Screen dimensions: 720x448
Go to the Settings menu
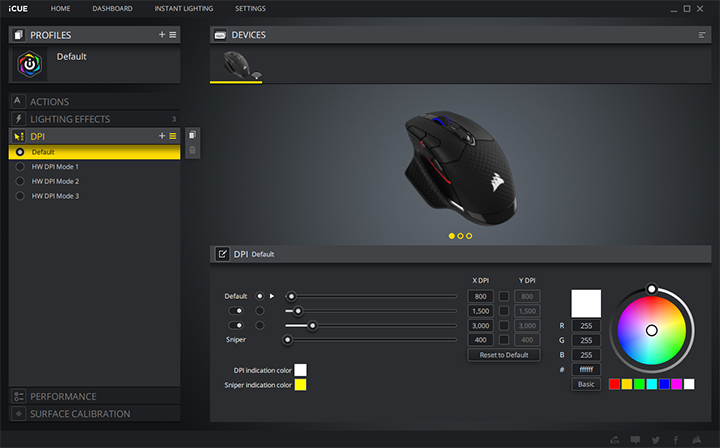click(250, 8)
